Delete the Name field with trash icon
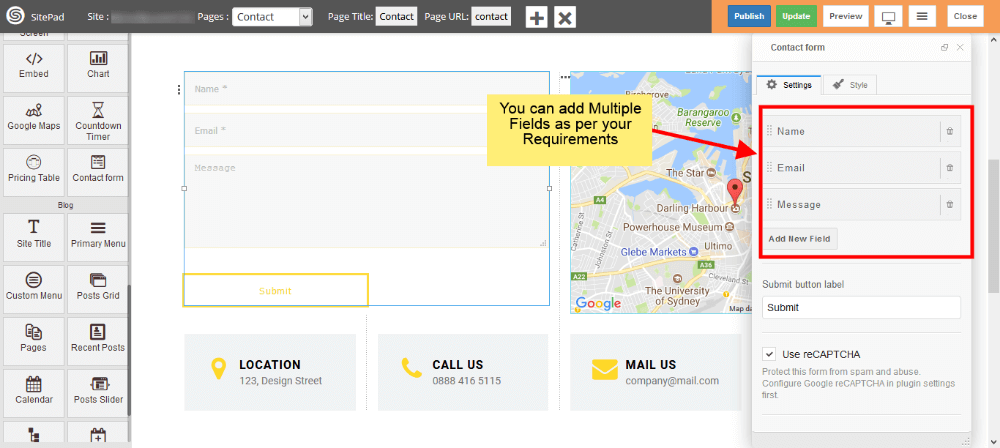The height and width of the screenshot is (448, 1000). click(950, 131)
